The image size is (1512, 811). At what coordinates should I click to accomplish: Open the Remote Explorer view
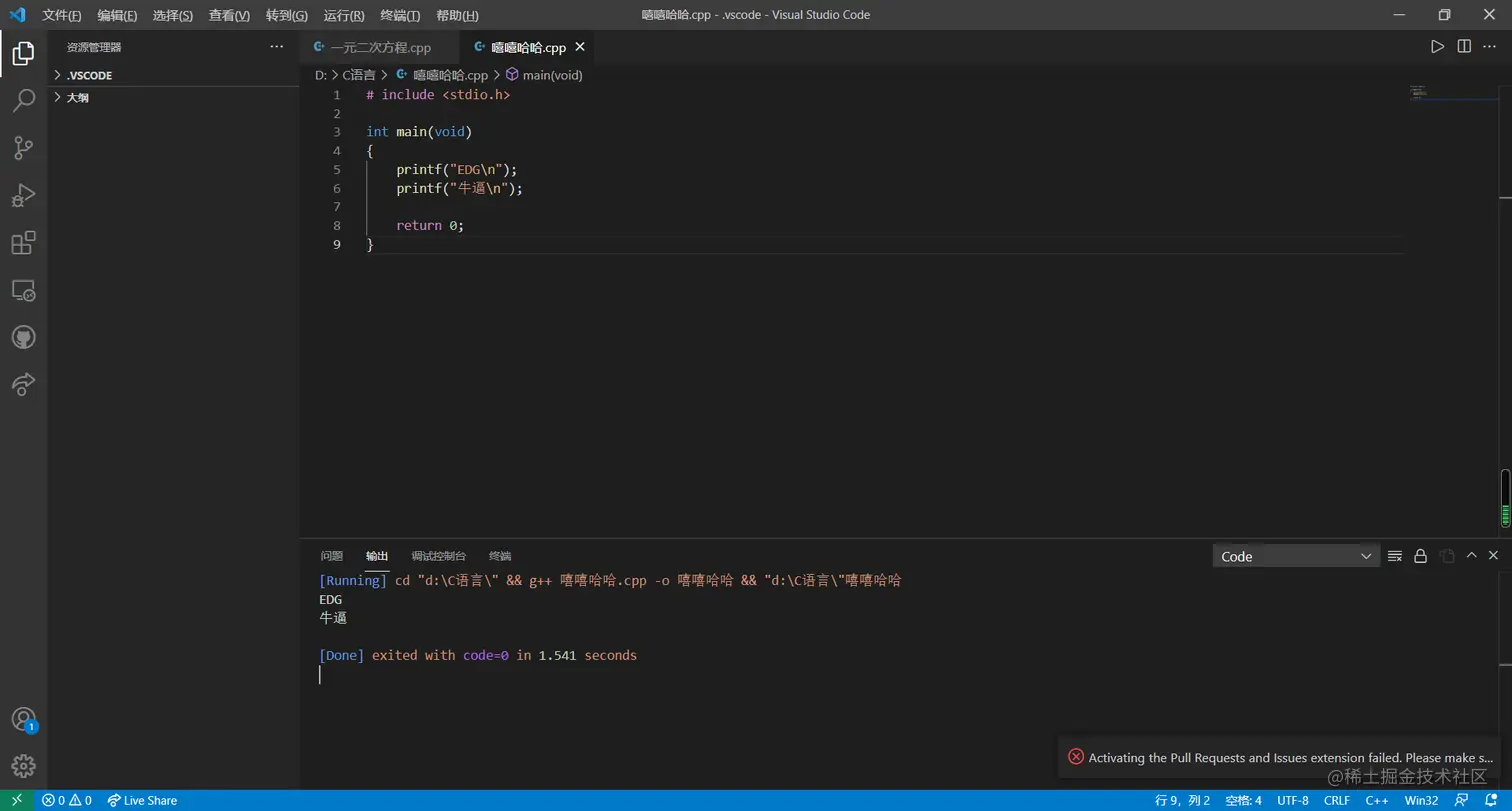pos(23,291)
